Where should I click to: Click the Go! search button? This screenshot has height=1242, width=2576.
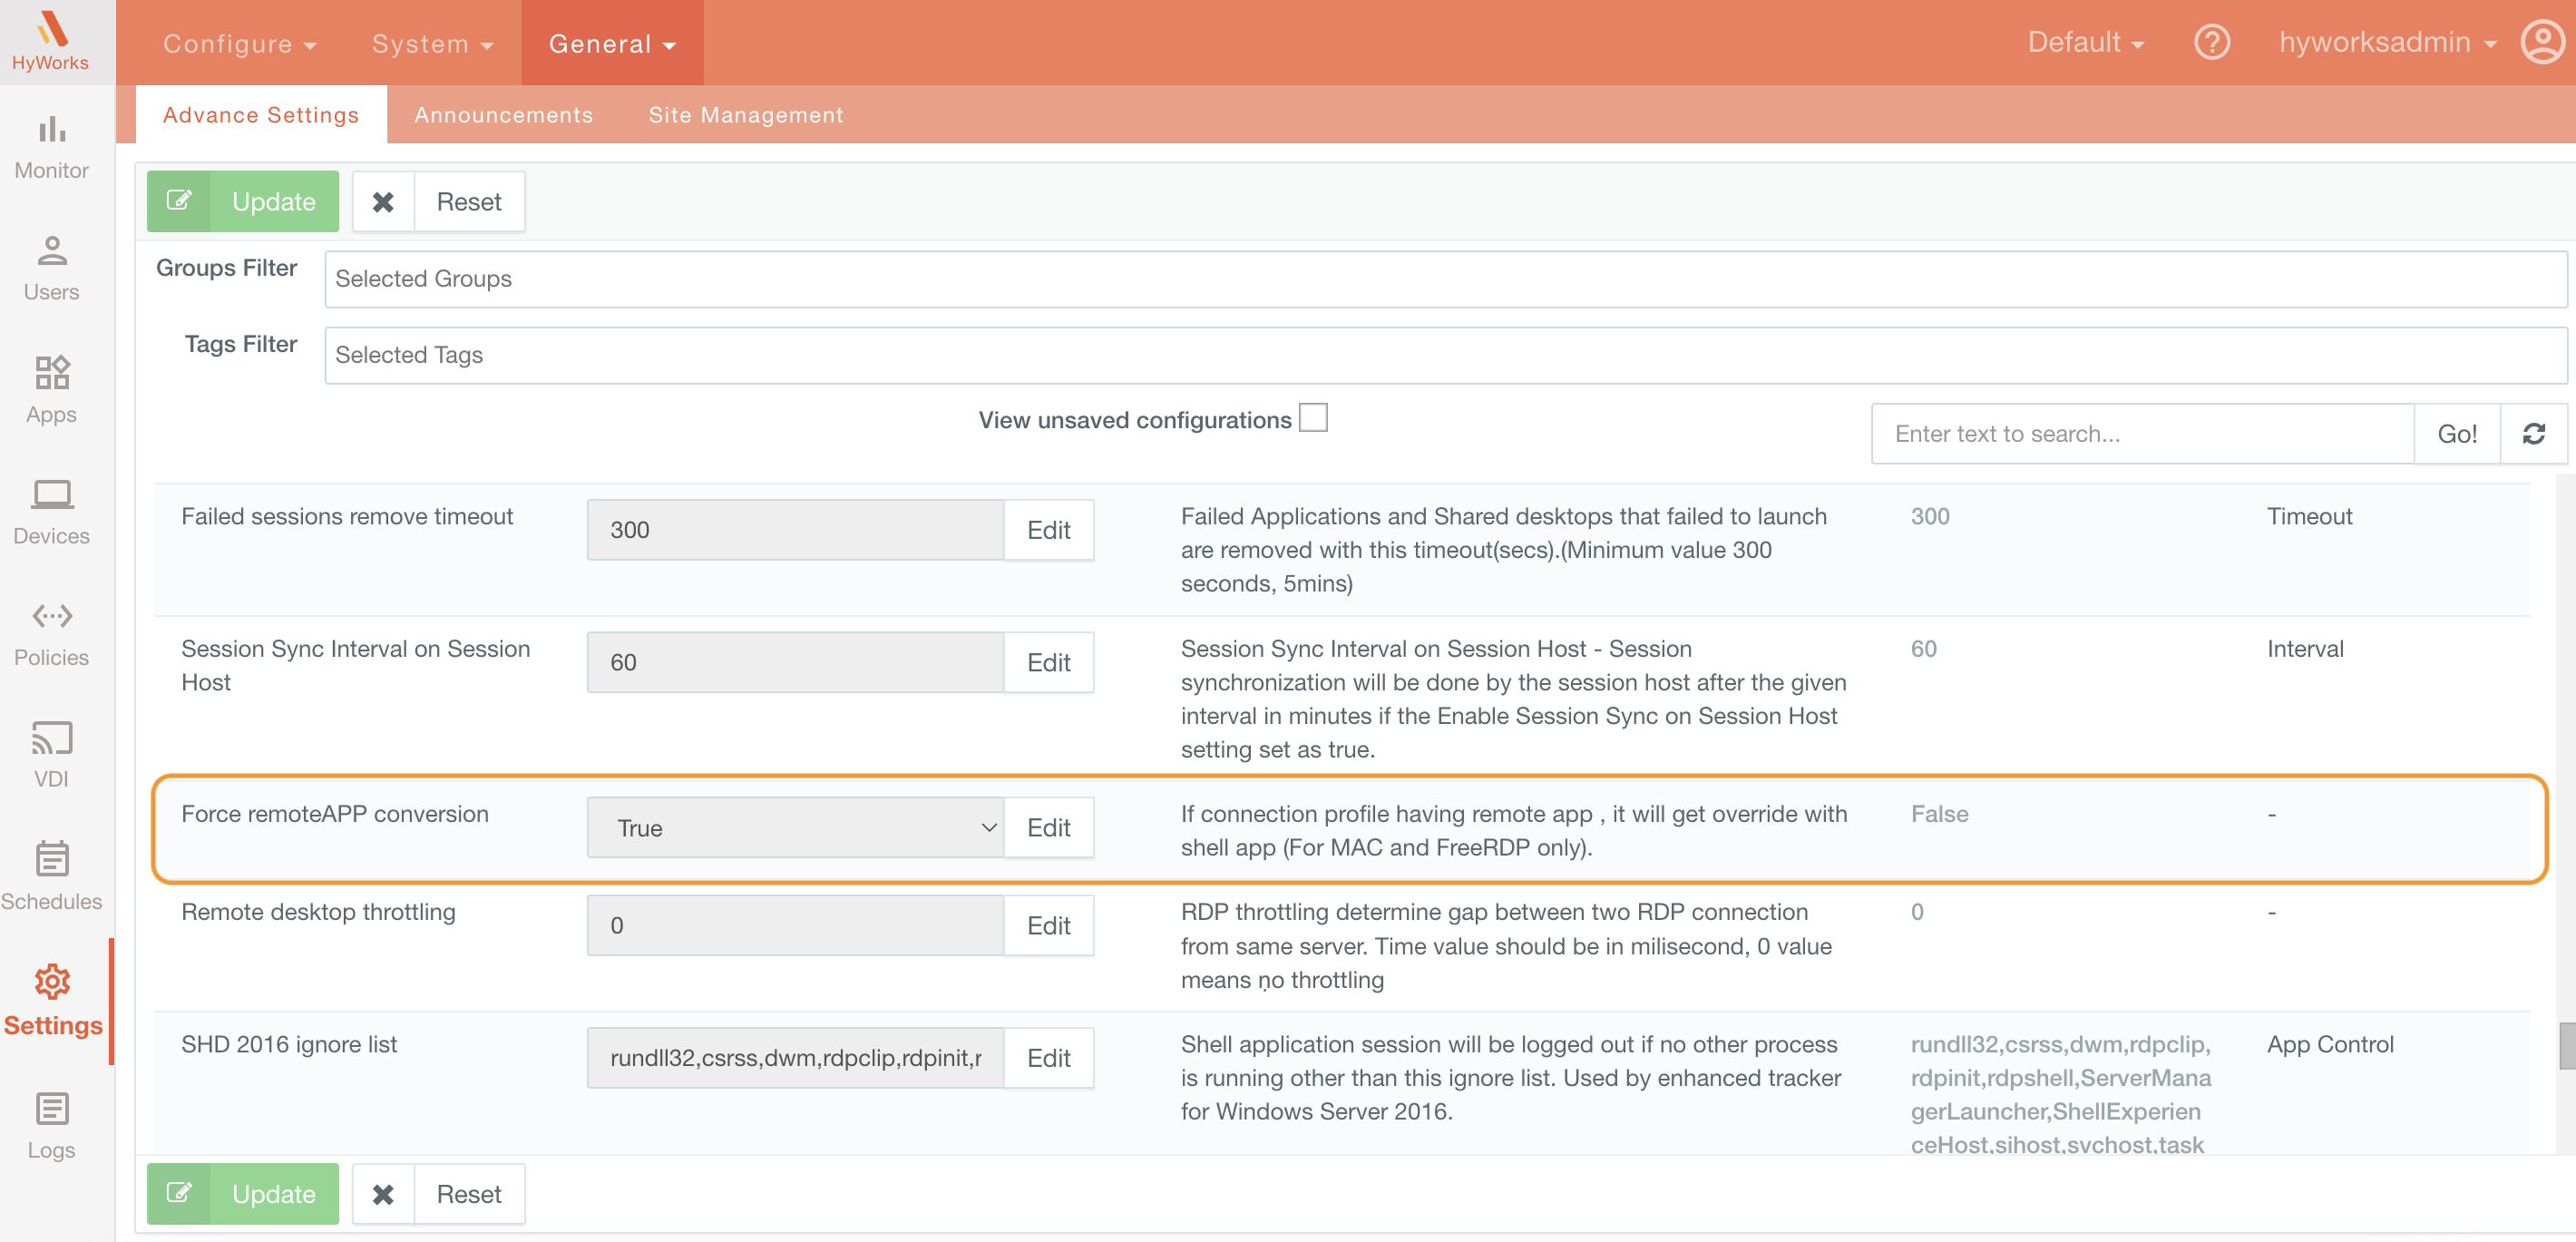point(2457,434)
